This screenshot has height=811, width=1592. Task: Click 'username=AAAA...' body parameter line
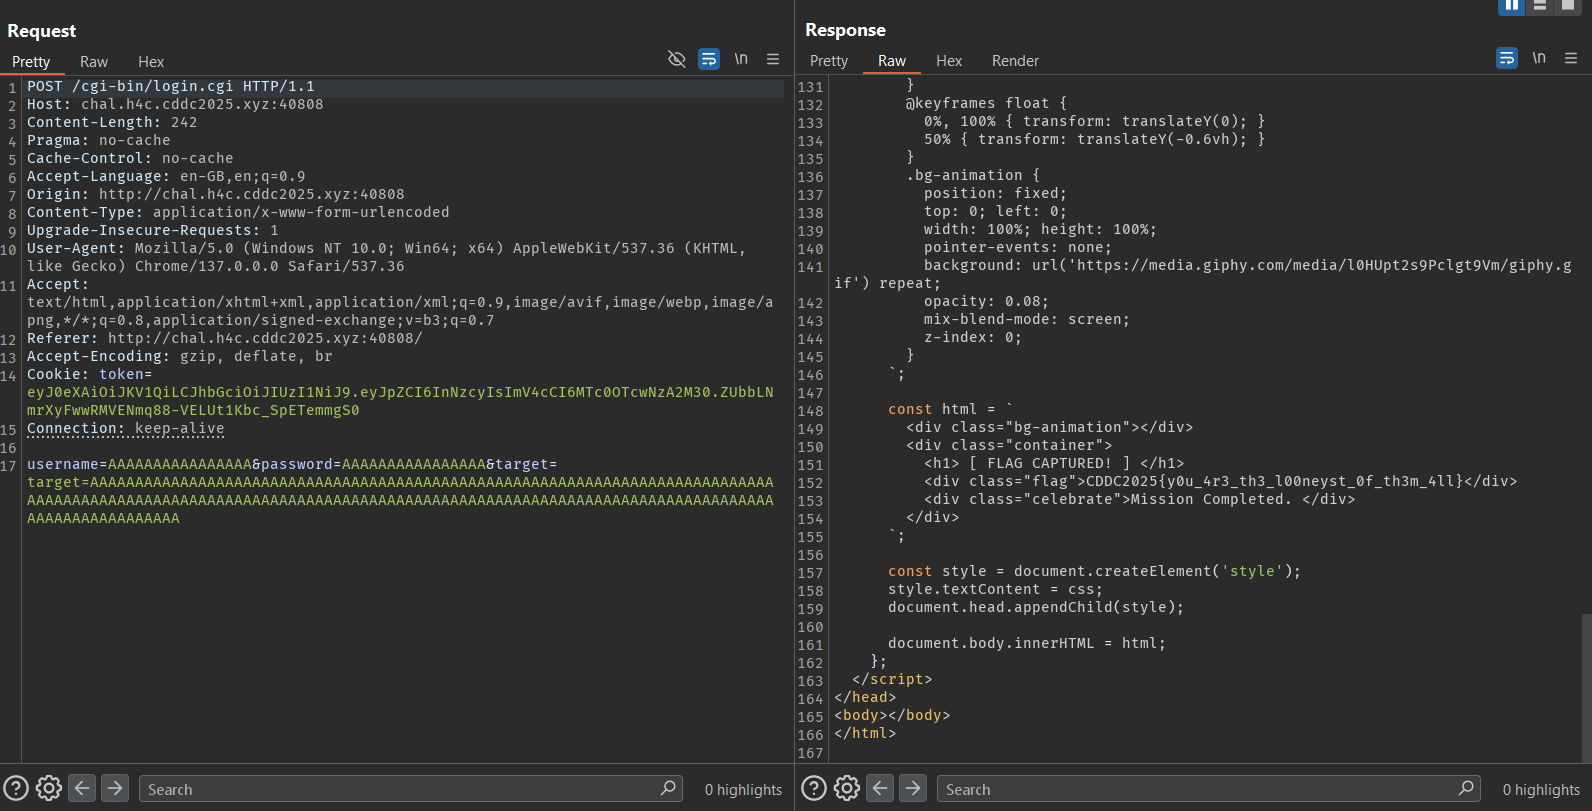[292, 464]
